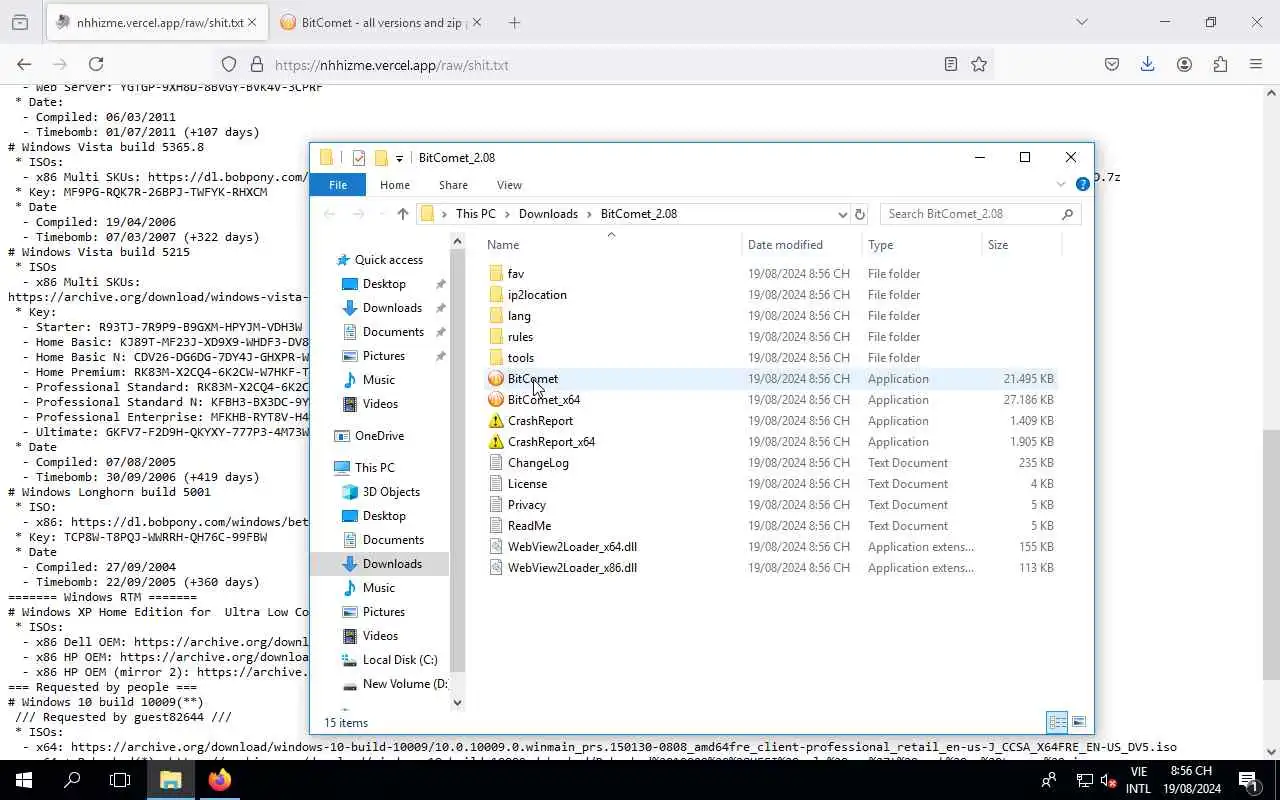Go up one folder level in Explorer

tap(403, 214)
